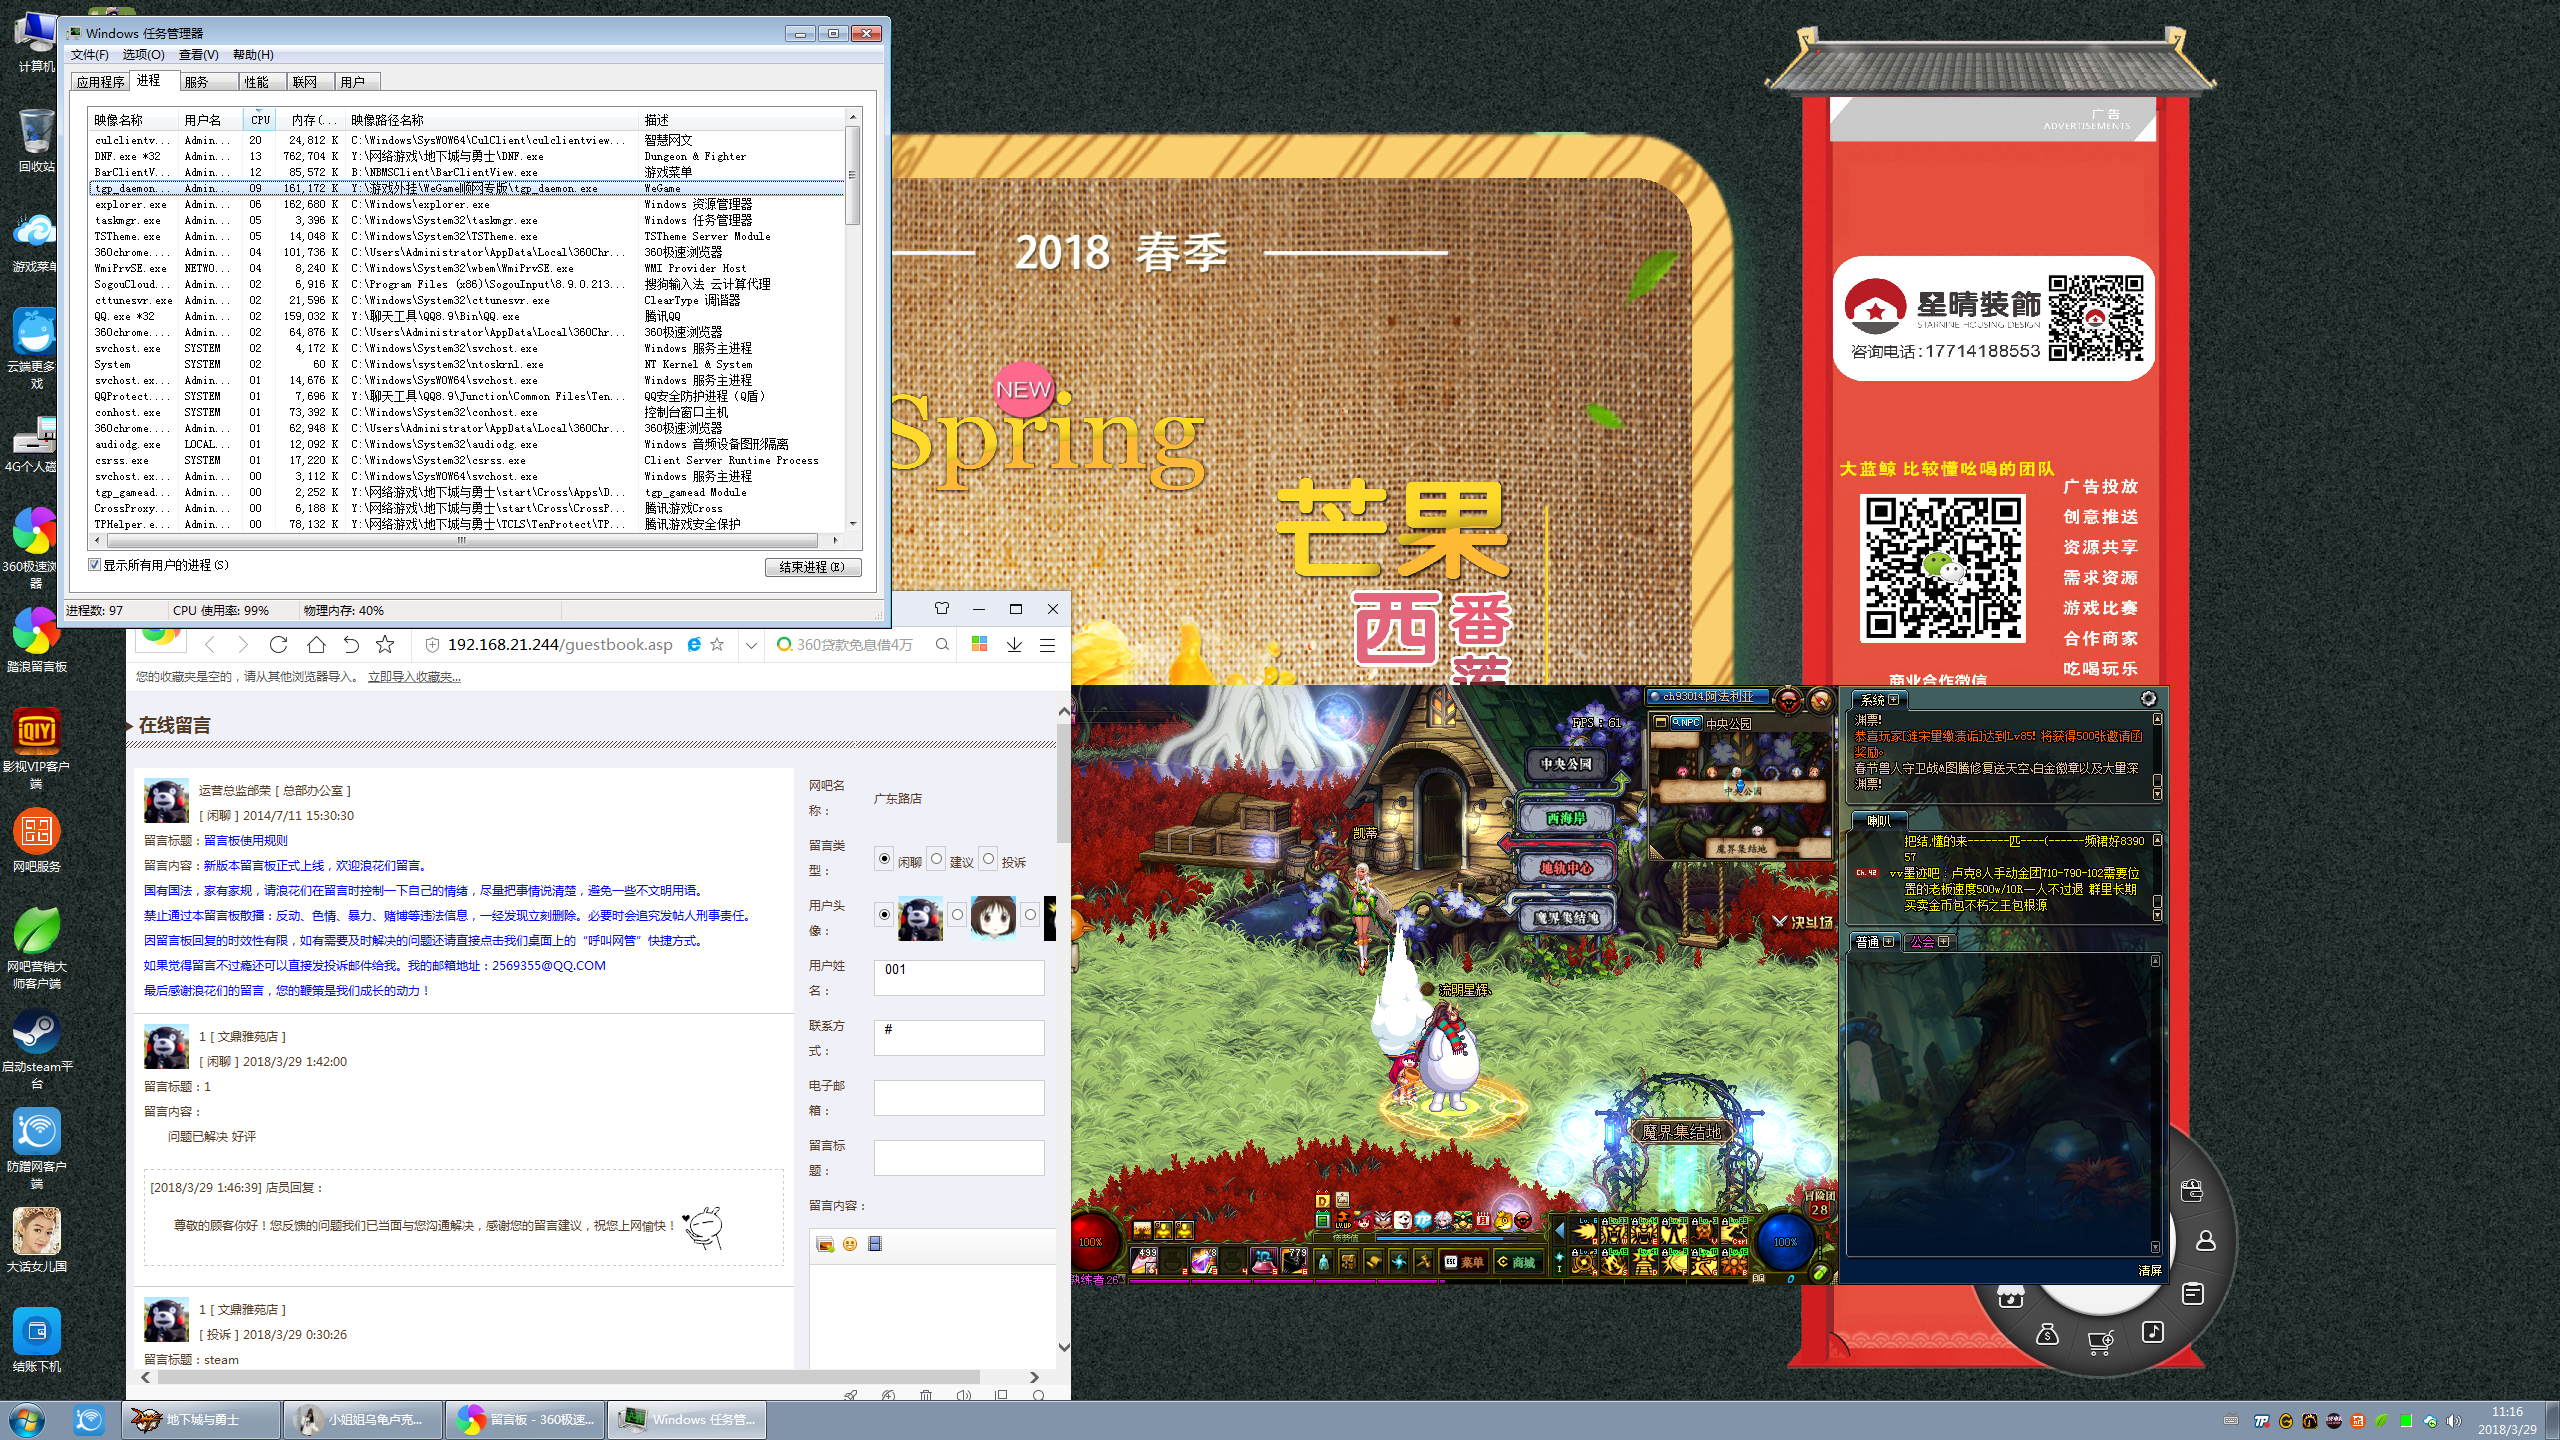Open the game chat settings gear

coord(2148,698)
